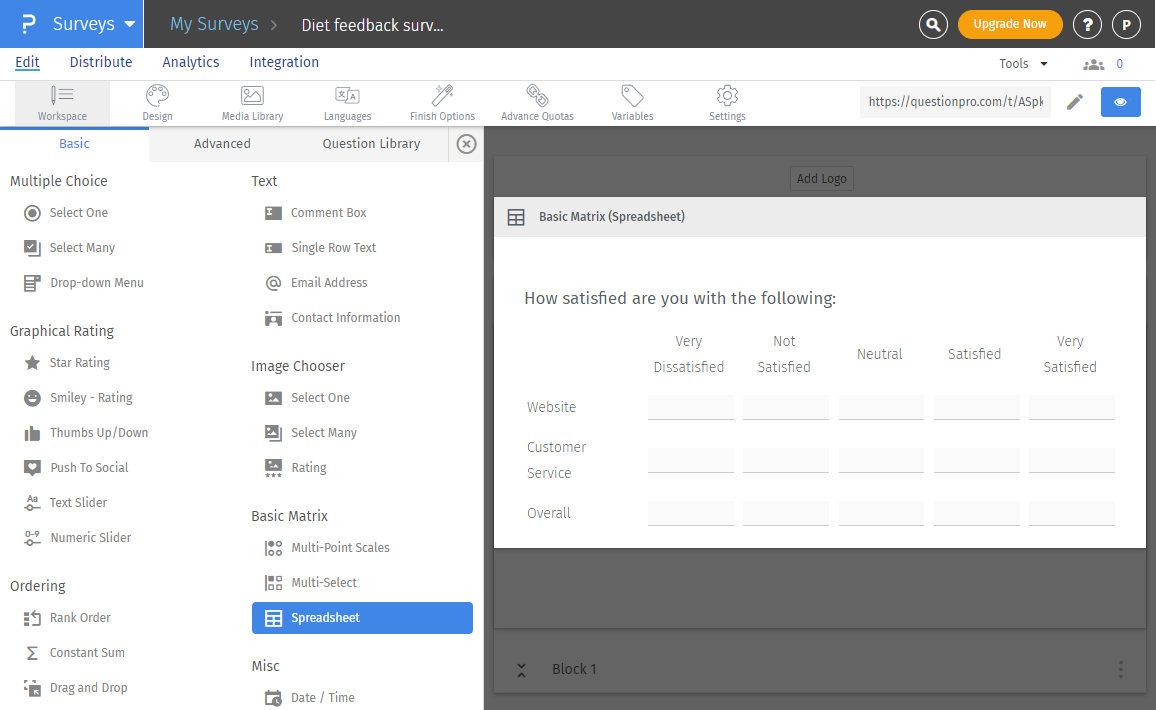Switch to the Advanced question tab

pyautogui.click(x=222, y=144)
